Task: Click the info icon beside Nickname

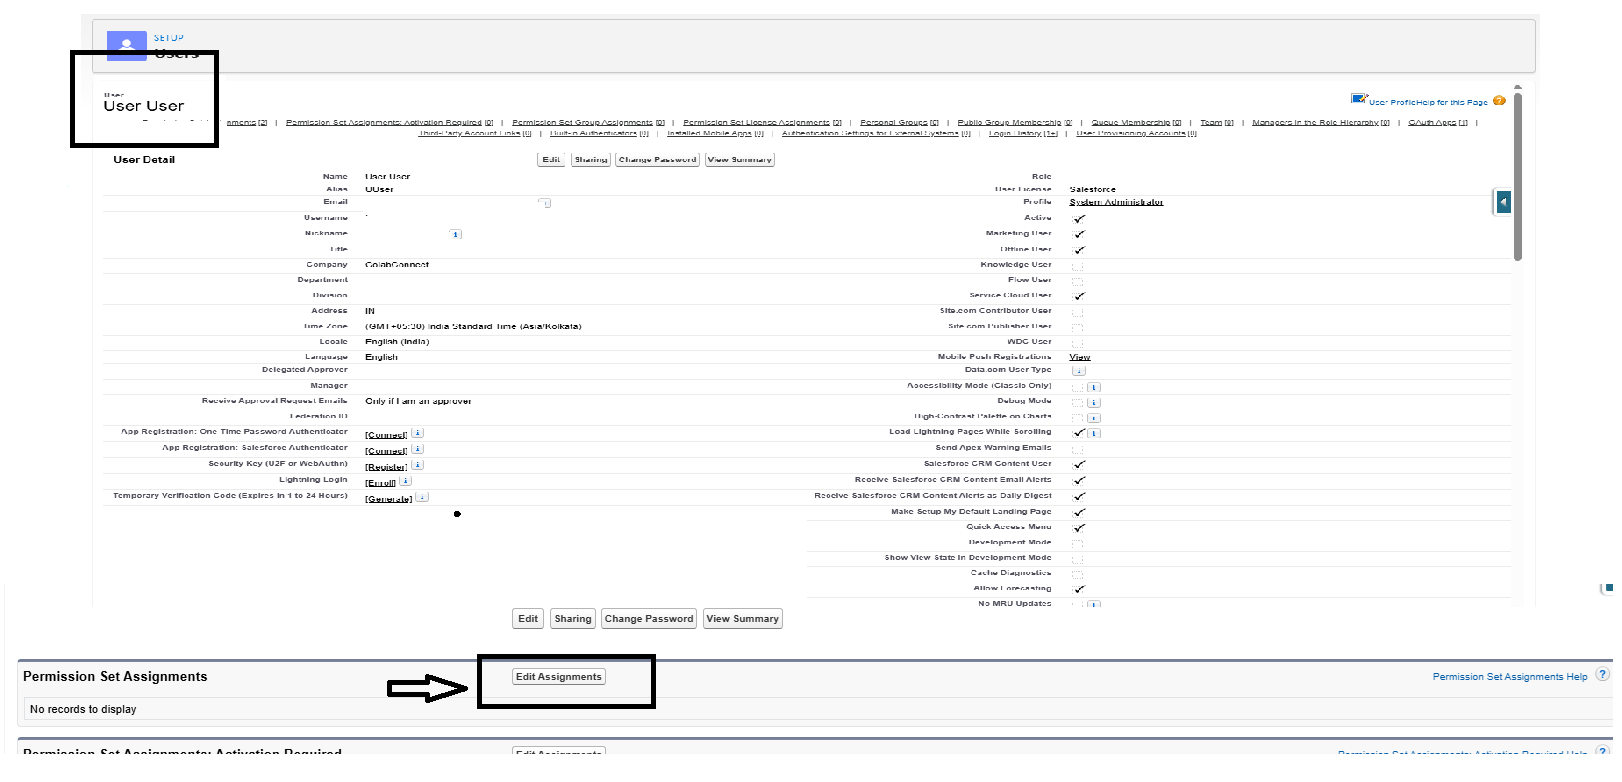Action: point(456,234)
